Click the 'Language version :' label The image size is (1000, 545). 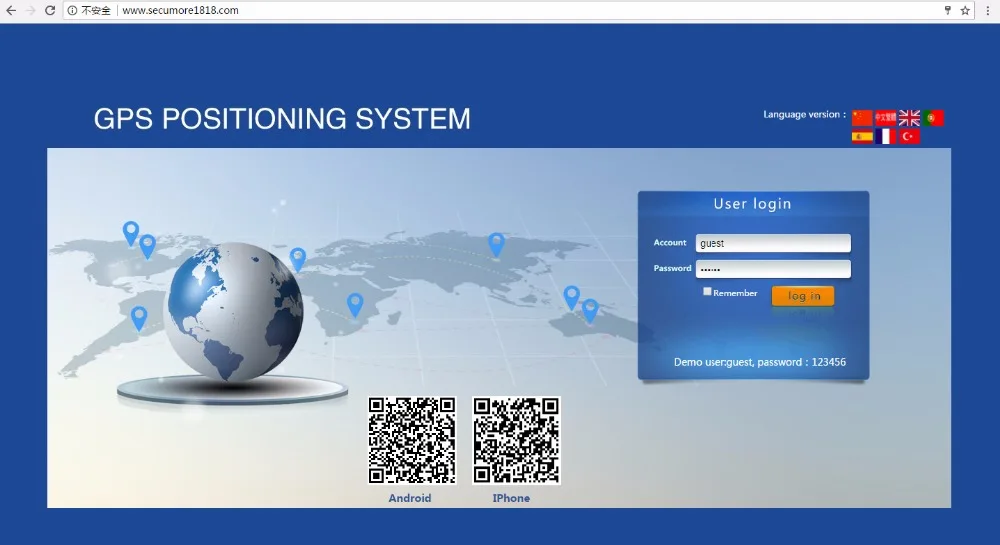(x=804, y=115)
